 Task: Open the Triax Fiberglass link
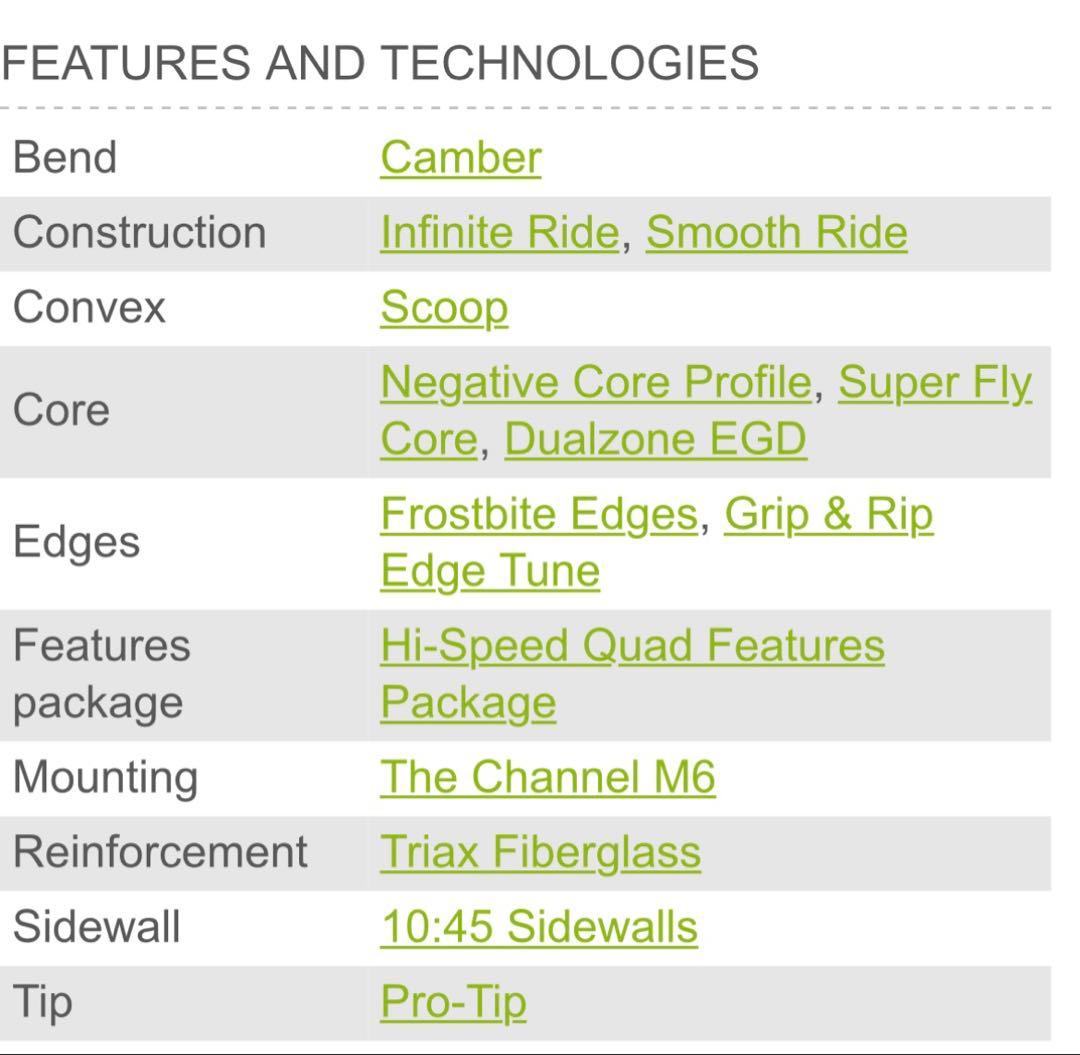(x=540, y=852)
